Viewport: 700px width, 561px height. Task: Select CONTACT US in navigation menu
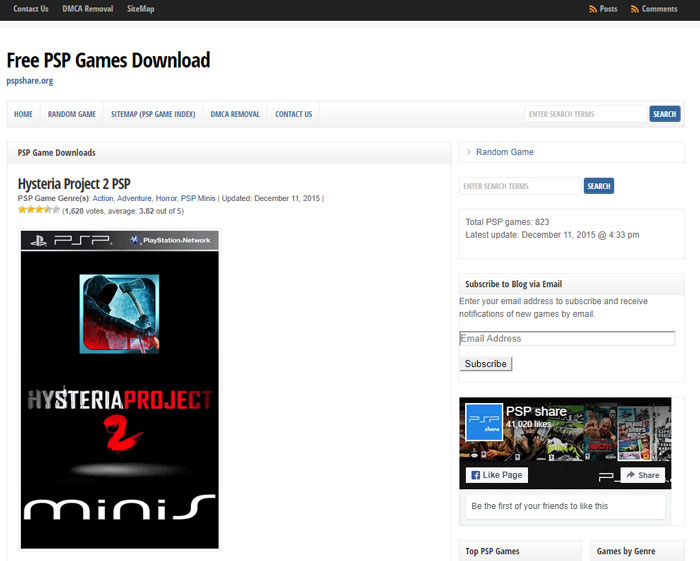293,114
